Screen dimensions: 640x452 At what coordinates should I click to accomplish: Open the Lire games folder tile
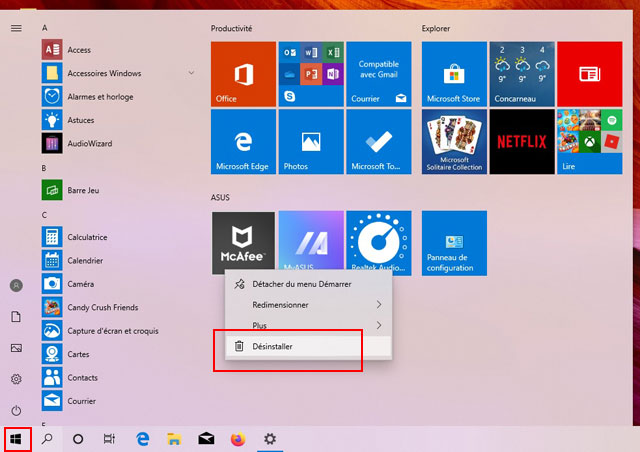click(590, 142)
